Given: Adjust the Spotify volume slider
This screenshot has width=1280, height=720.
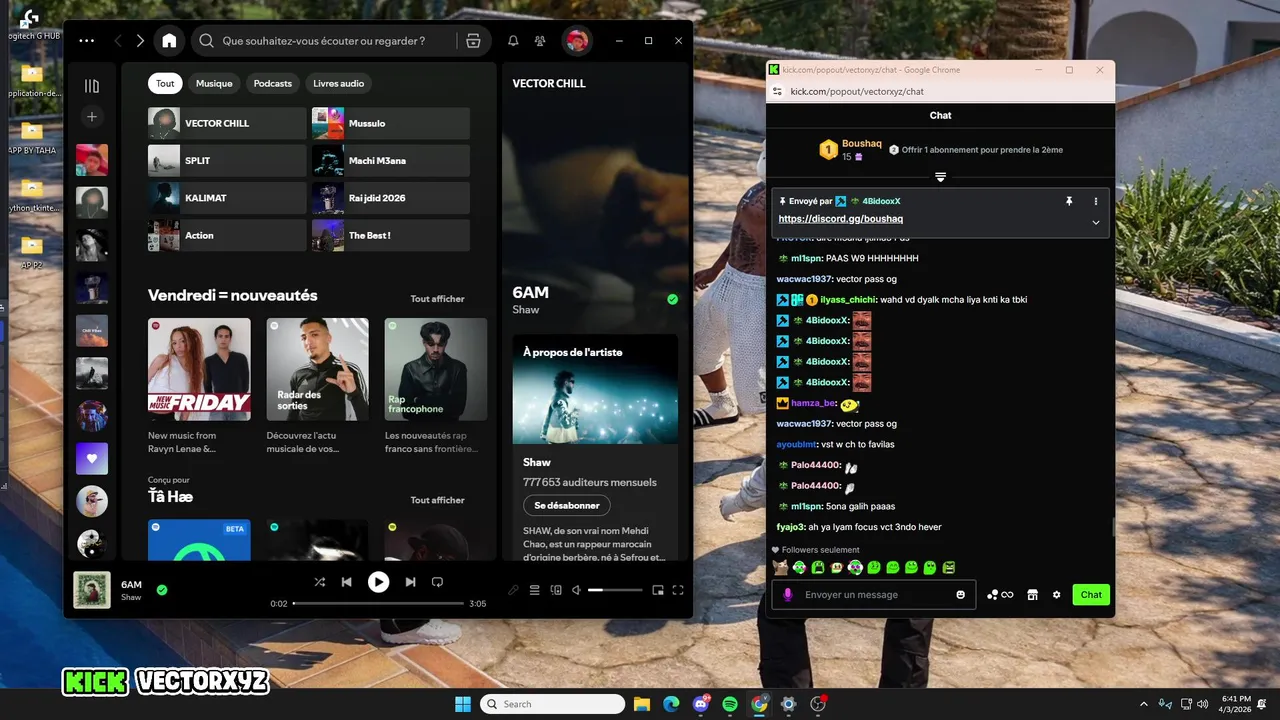Looking at the screenshot, I should click(x=616, y=590).
